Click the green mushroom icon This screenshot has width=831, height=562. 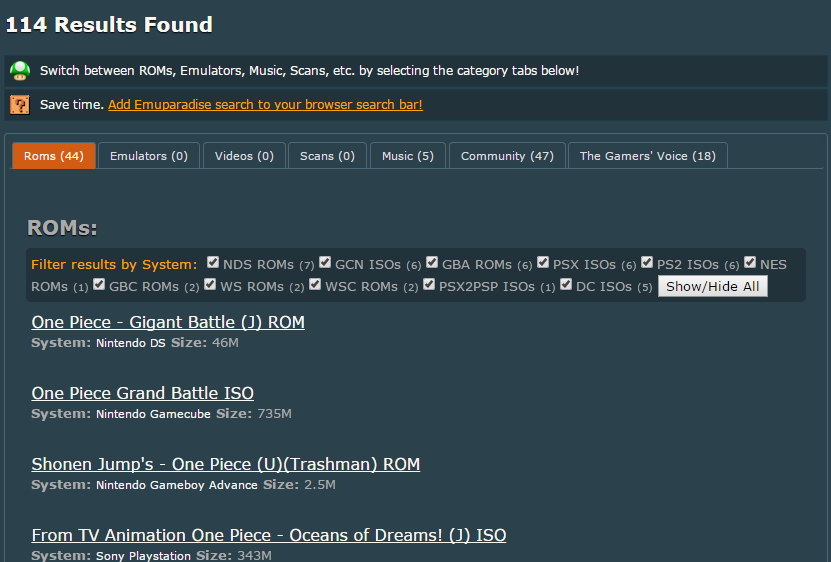point(20,71)
